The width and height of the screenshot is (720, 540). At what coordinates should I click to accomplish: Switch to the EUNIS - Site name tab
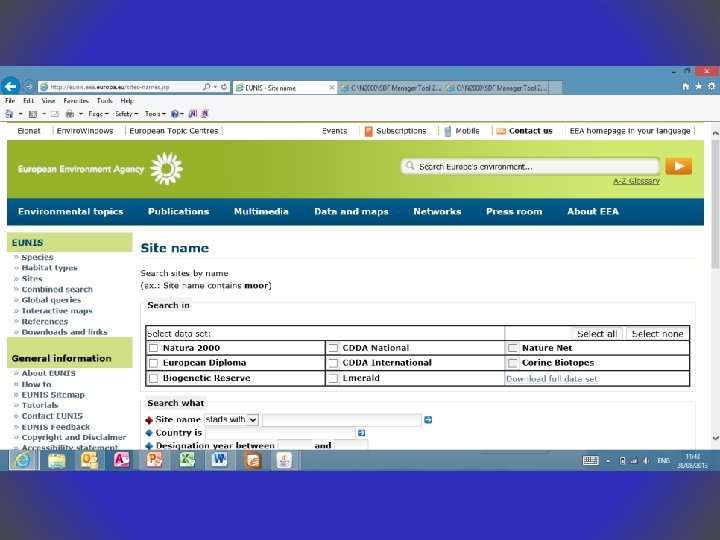(x=285, y=87)
